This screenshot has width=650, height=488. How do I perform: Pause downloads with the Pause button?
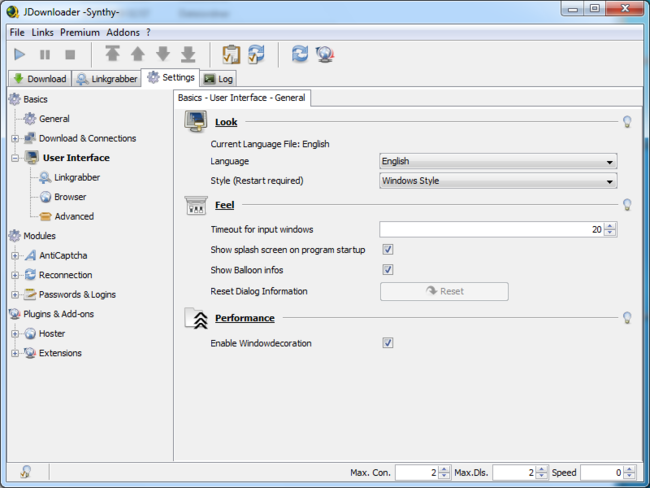click(45, 54)
